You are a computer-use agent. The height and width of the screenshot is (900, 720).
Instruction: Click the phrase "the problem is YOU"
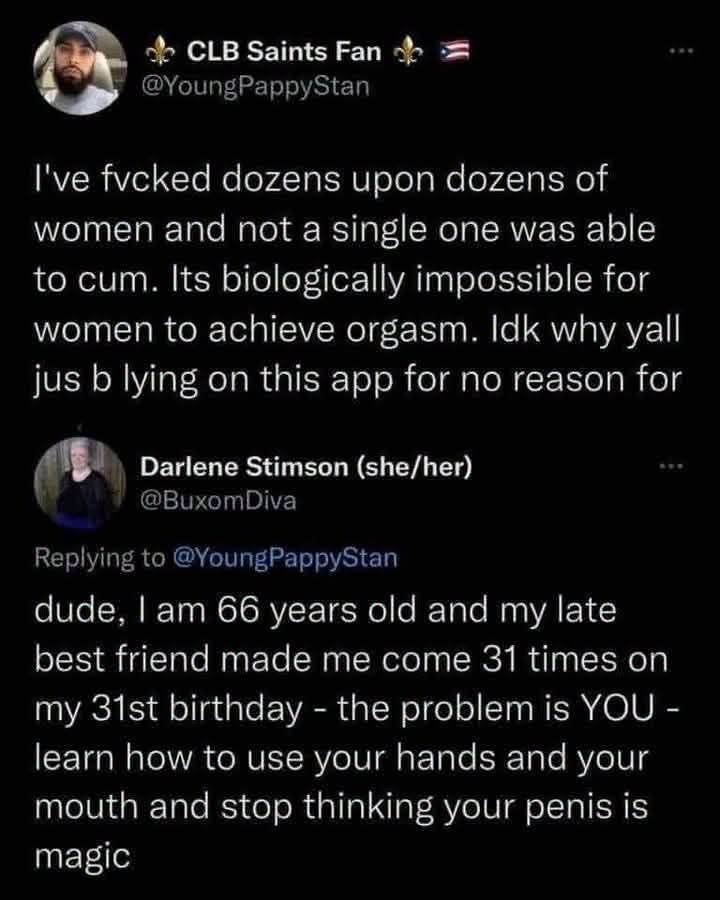click(x=496, y=708)
